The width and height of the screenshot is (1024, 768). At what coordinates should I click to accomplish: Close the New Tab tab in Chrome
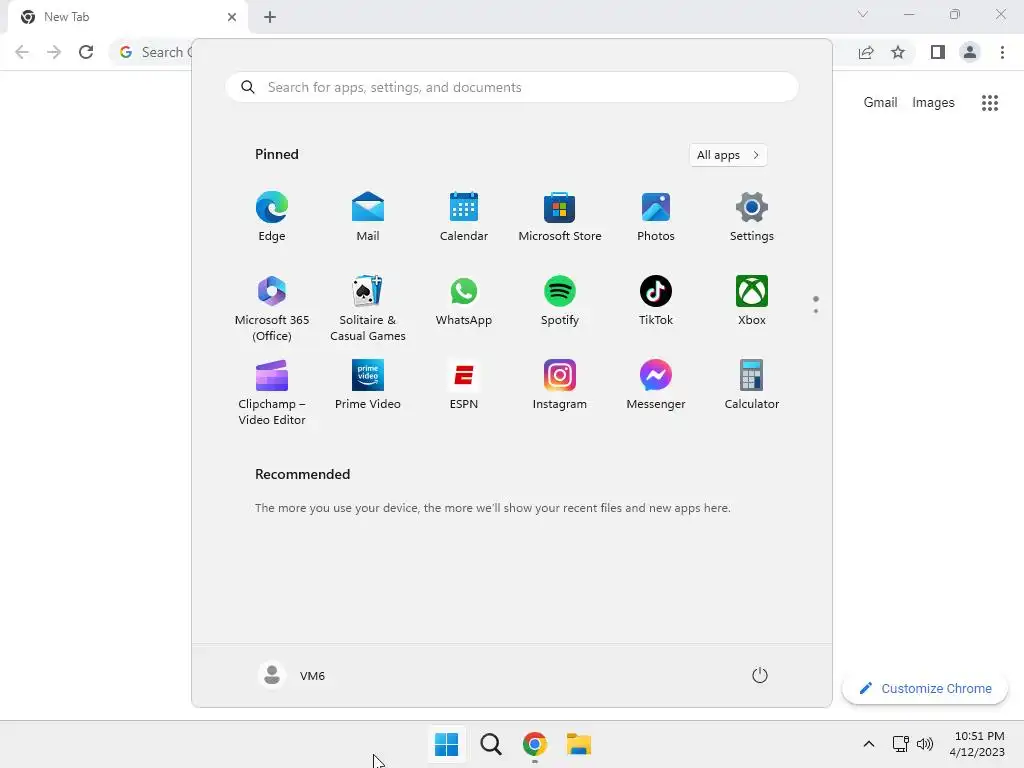coord(232,17)
